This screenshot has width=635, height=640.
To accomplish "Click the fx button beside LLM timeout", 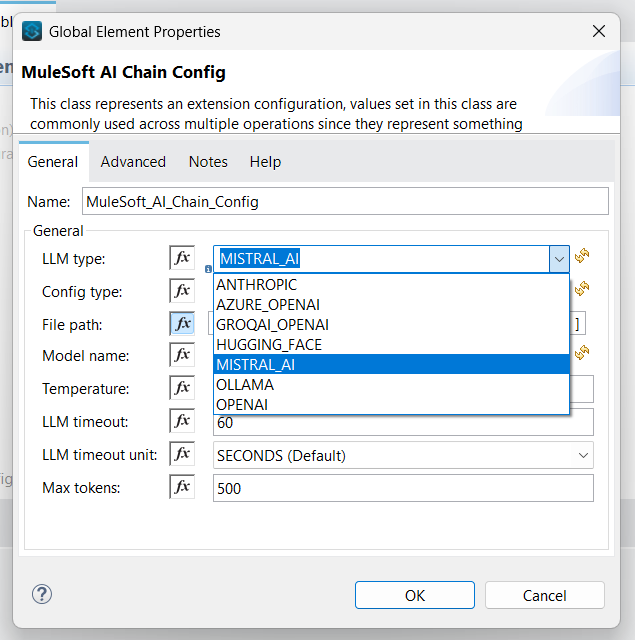I will click(182, 420).
